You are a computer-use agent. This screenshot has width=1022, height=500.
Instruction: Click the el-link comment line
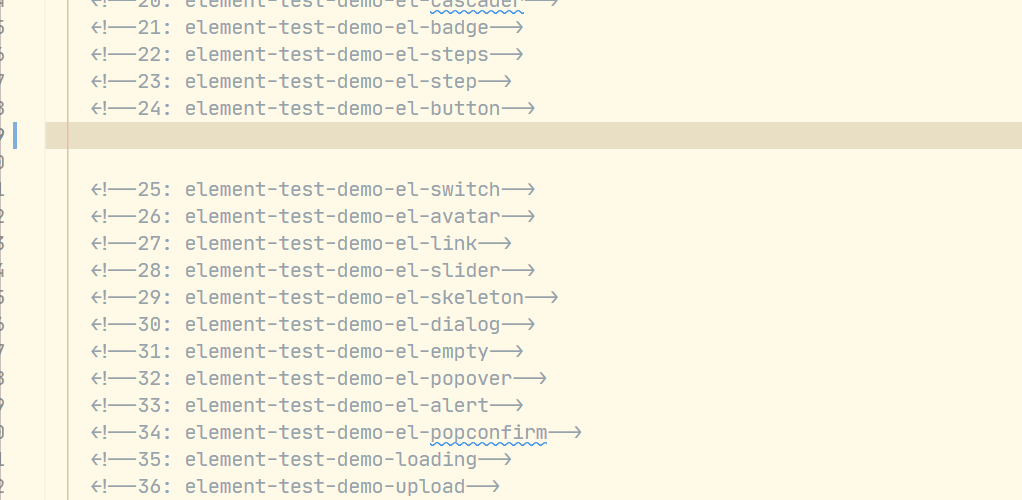point(300,243)
